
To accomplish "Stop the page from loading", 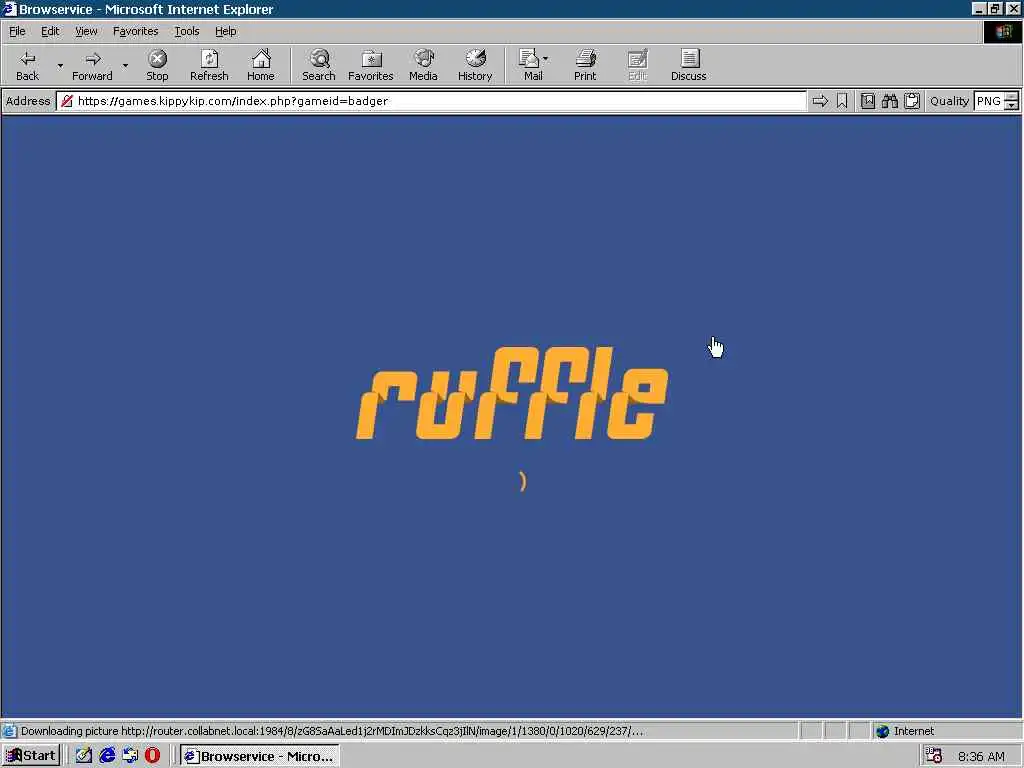I will [x=157, y=65].
